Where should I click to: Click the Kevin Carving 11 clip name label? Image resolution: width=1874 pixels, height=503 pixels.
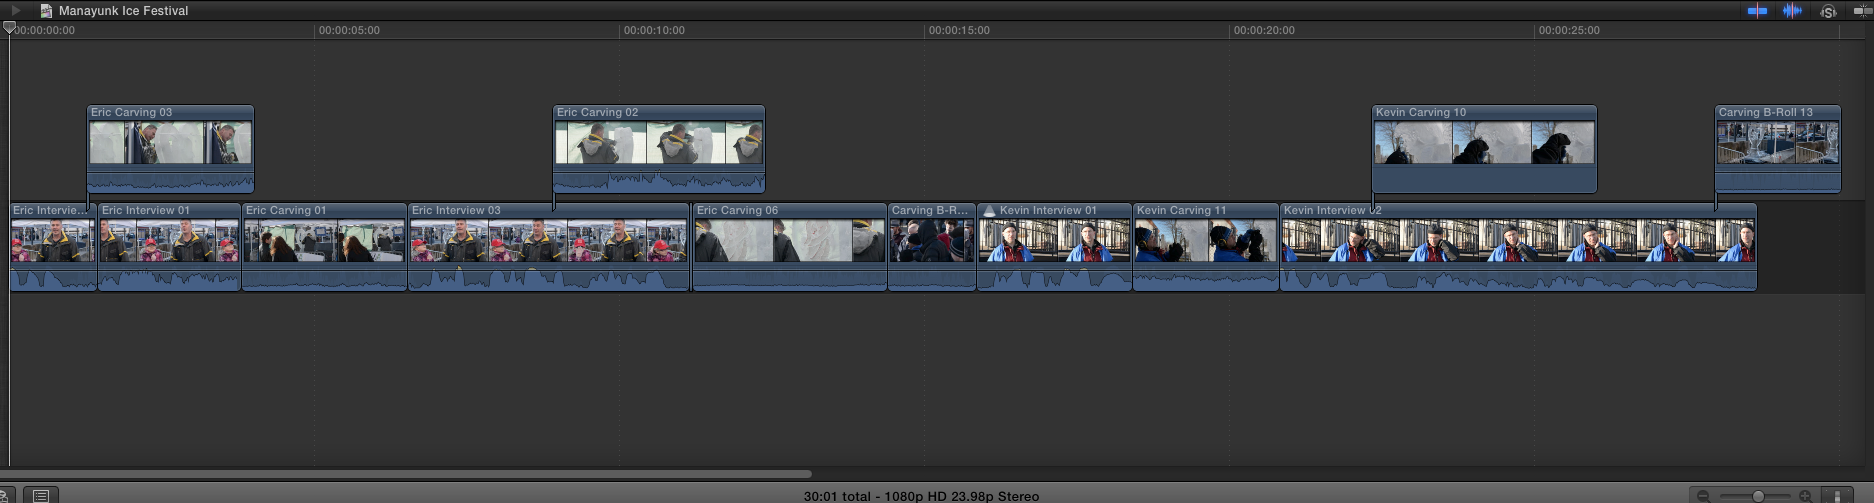(x=1181, y=210)
